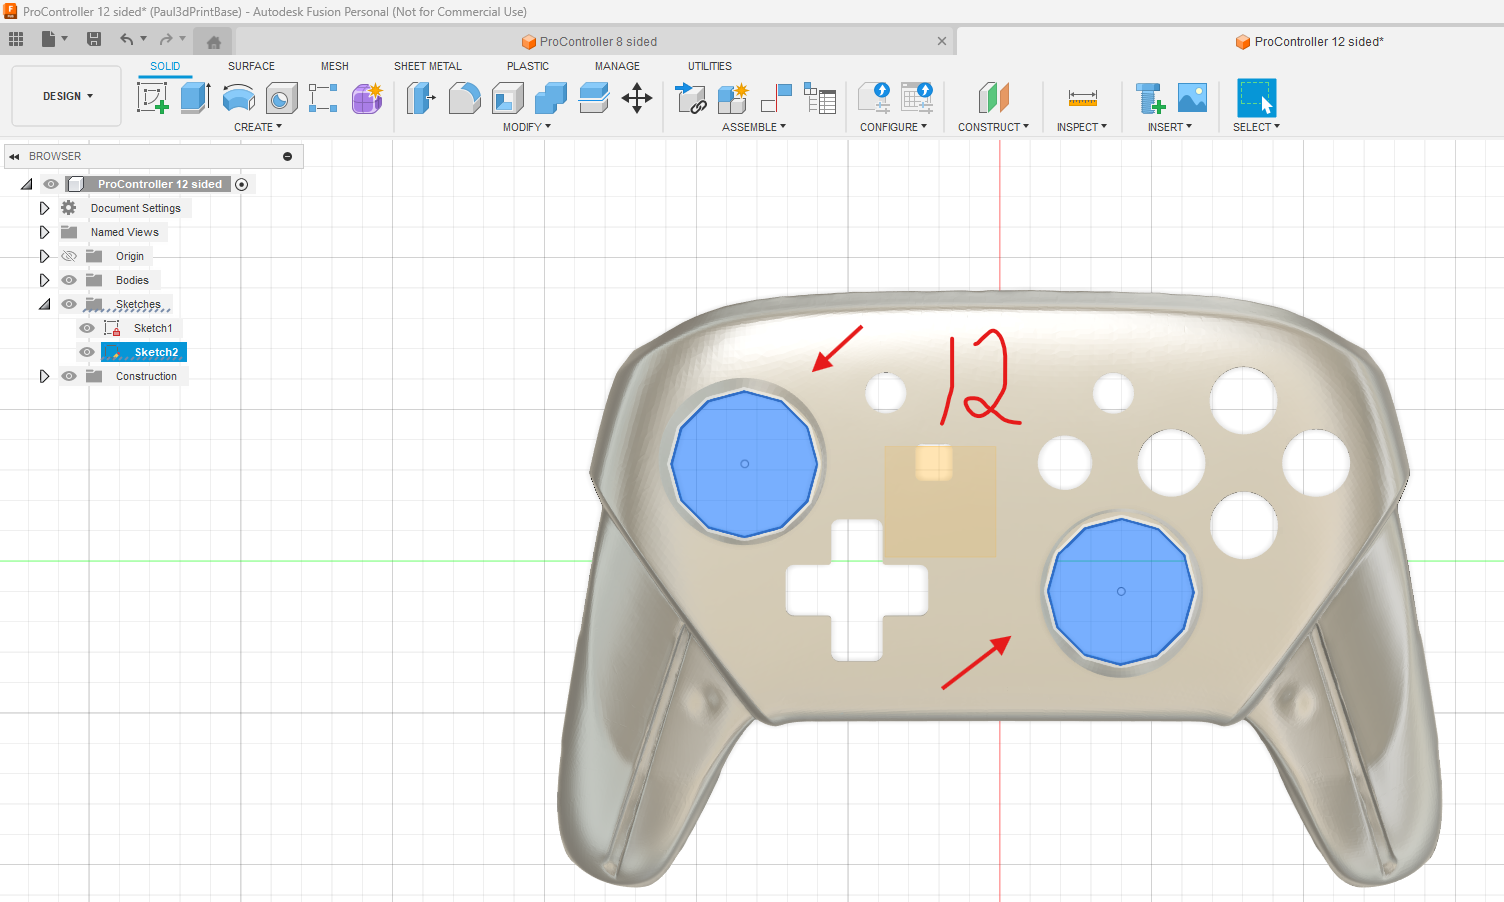Switch to the PLASTIC tab
This screenshot has width=1504, height=902.
528,66
